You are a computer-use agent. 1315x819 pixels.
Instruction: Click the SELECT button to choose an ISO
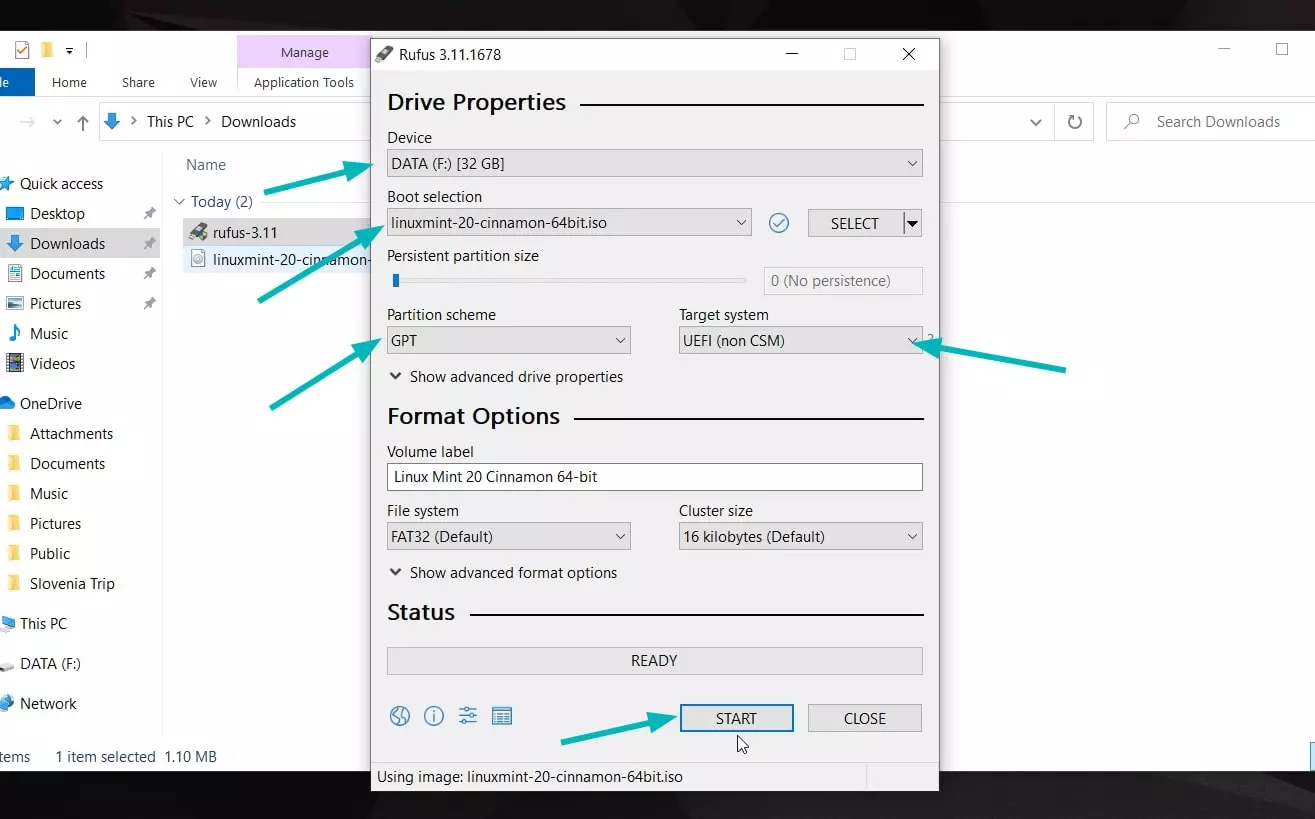855,223
